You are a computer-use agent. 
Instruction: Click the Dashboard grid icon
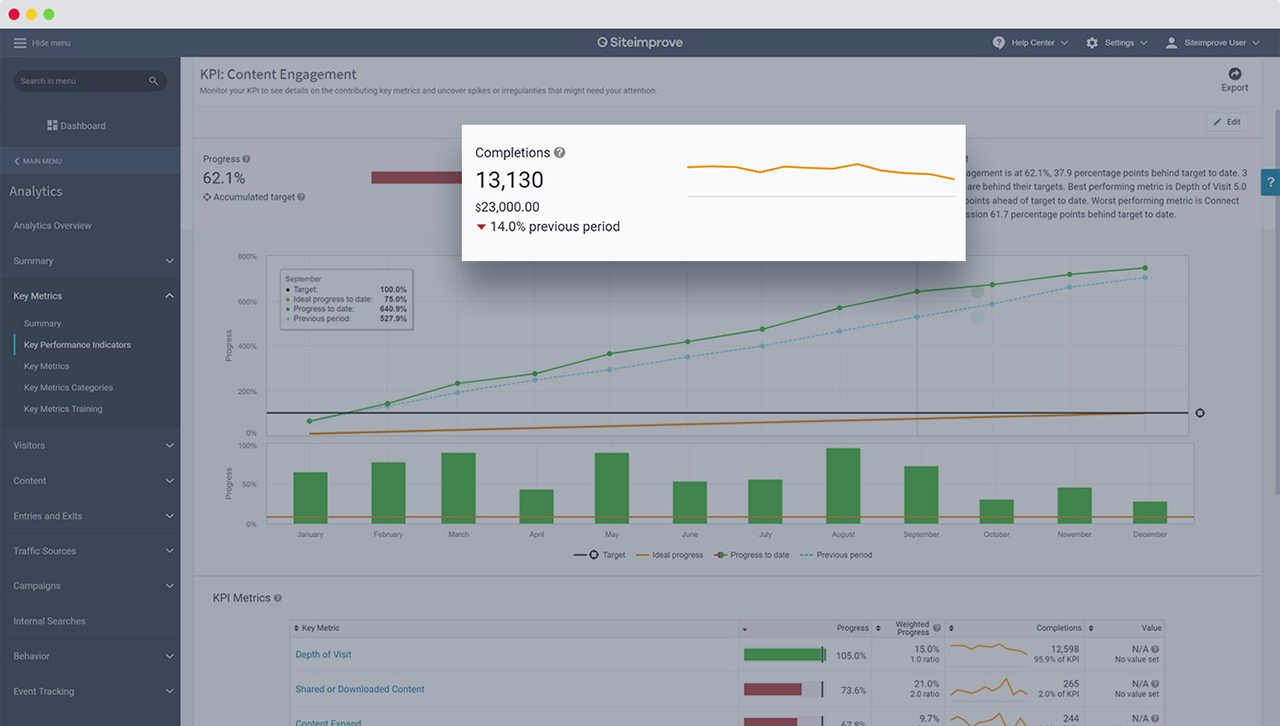[x=52, y=126]
